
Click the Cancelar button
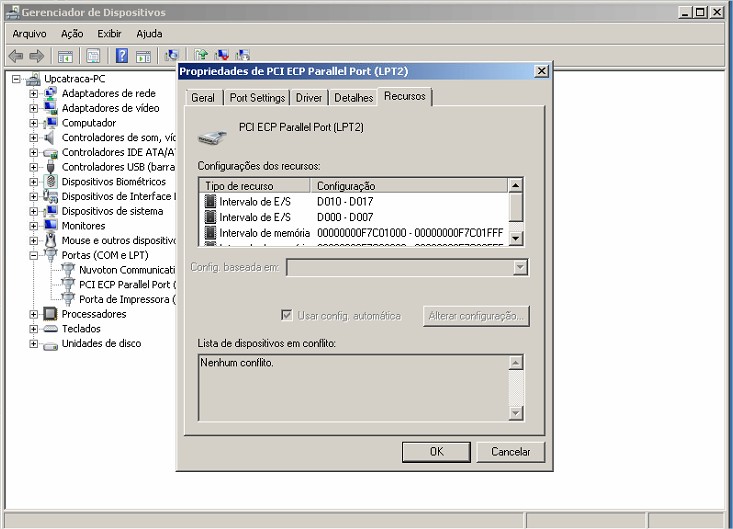pyautogui.click(x=510, y=452)
